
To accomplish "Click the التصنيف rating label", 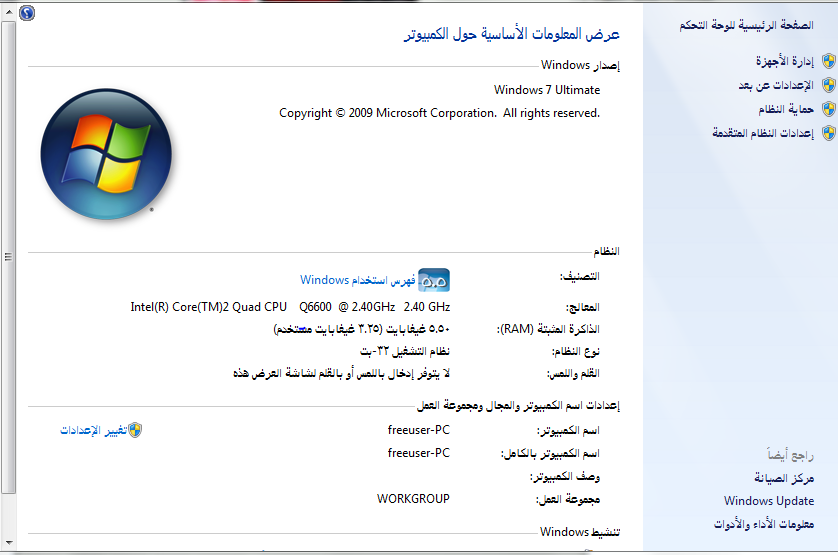I will [x=579, y=276].
